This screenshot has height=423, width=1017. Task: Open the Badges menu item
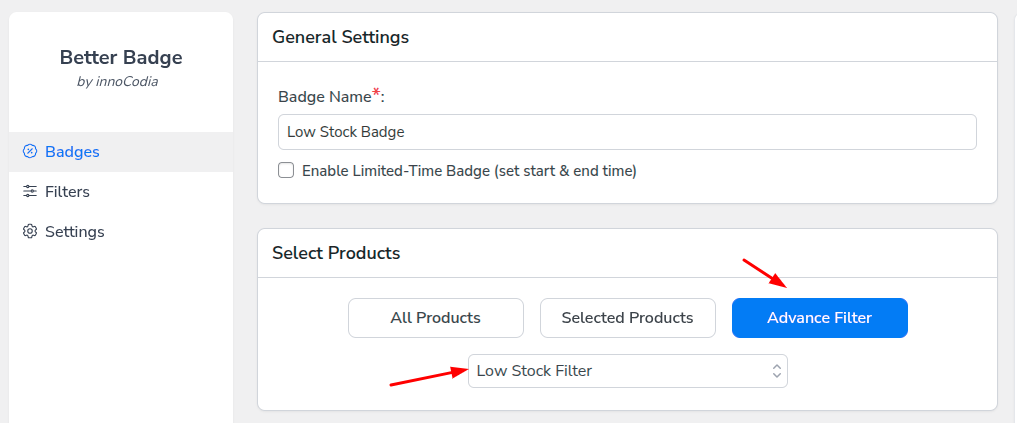72,152
